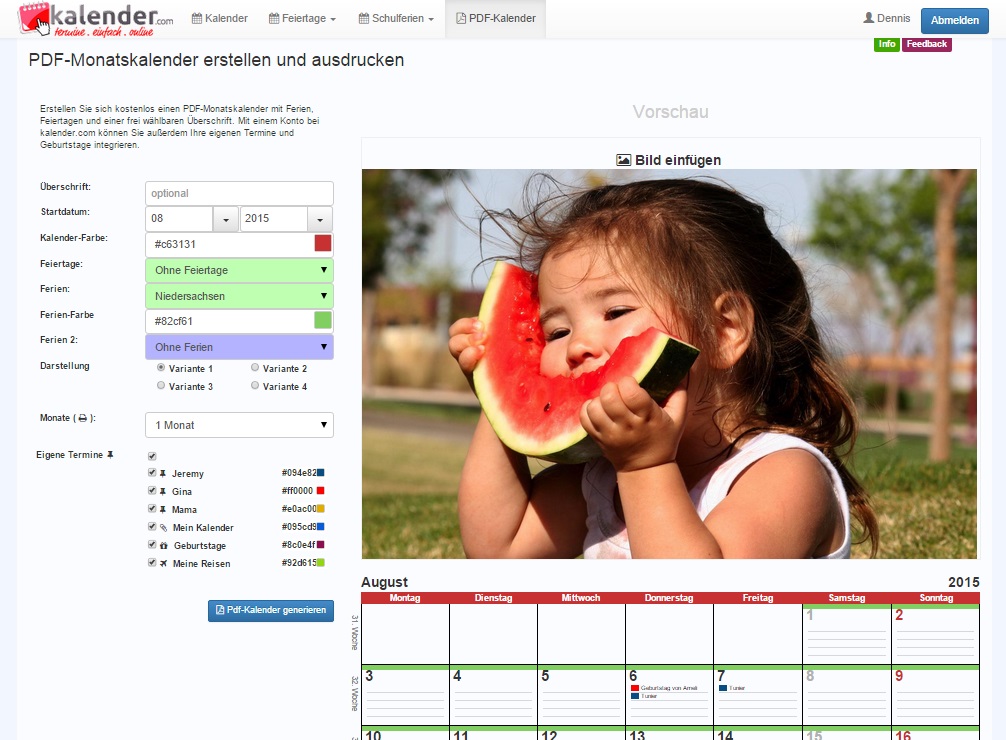The image size is (1006, 740).
Task: Click the Pdf-Kalender generieren button
Action: pyautogui.click(x=270, y=611)
